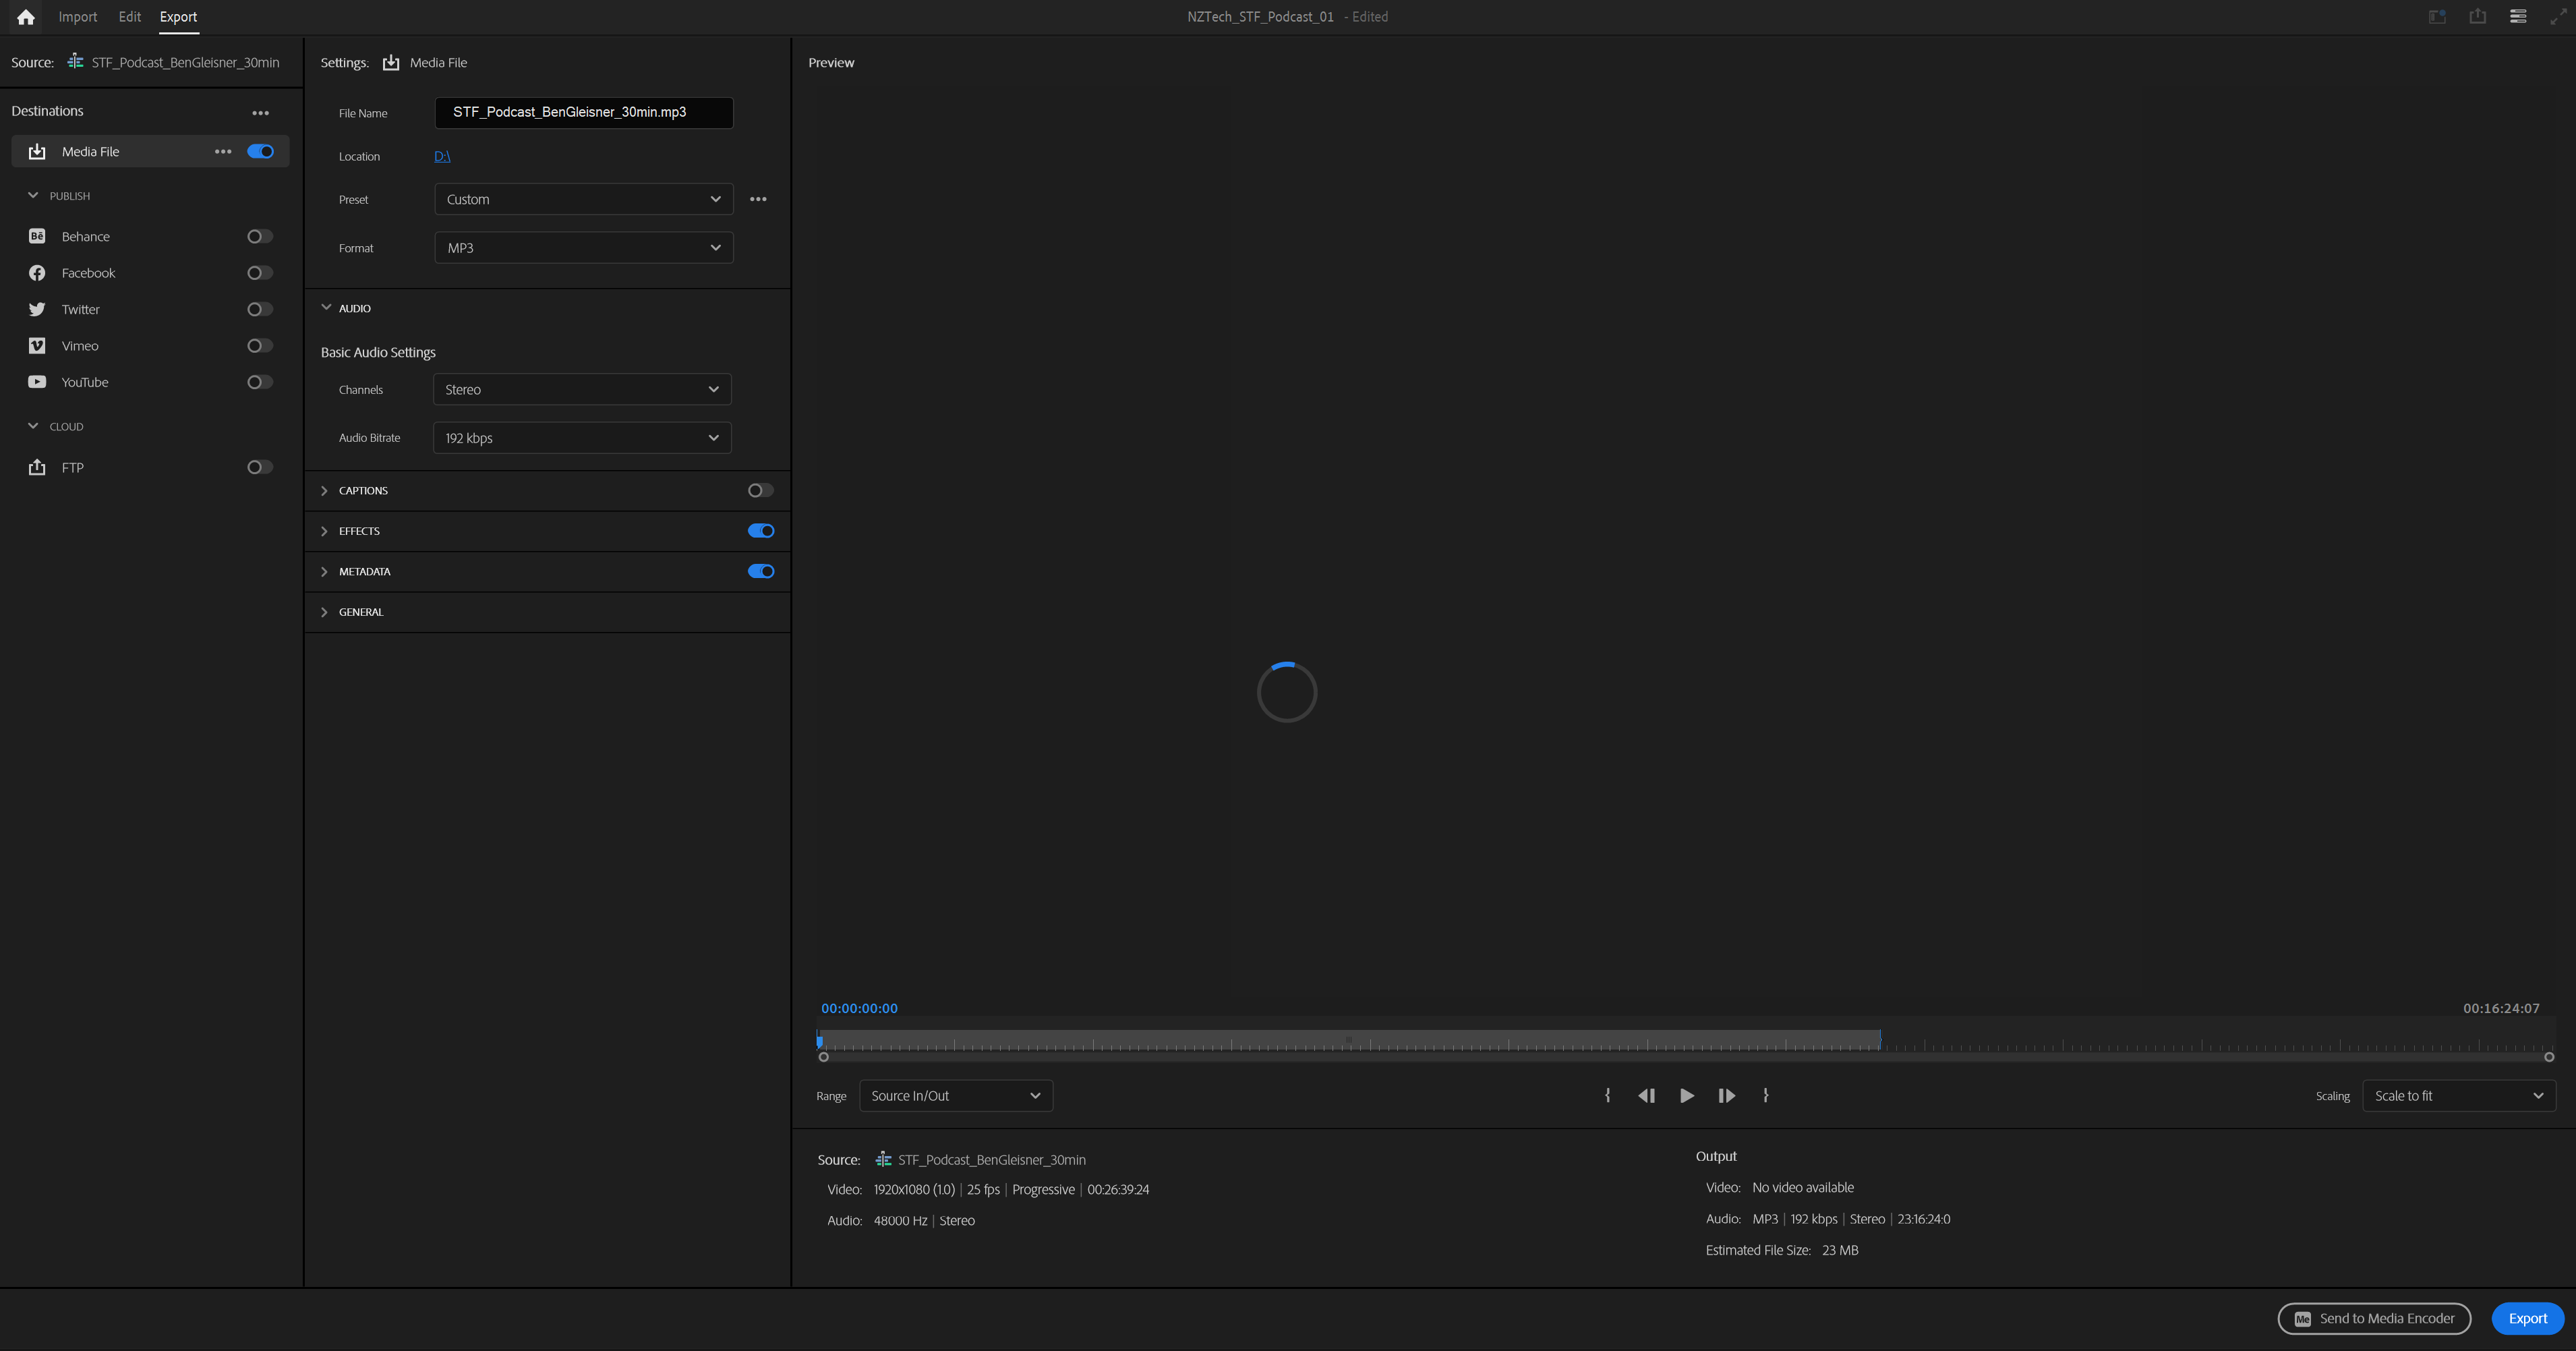2576x1351 pixels.
Task: Click the Behance icon under Publish
Action: tap(36, 236)
